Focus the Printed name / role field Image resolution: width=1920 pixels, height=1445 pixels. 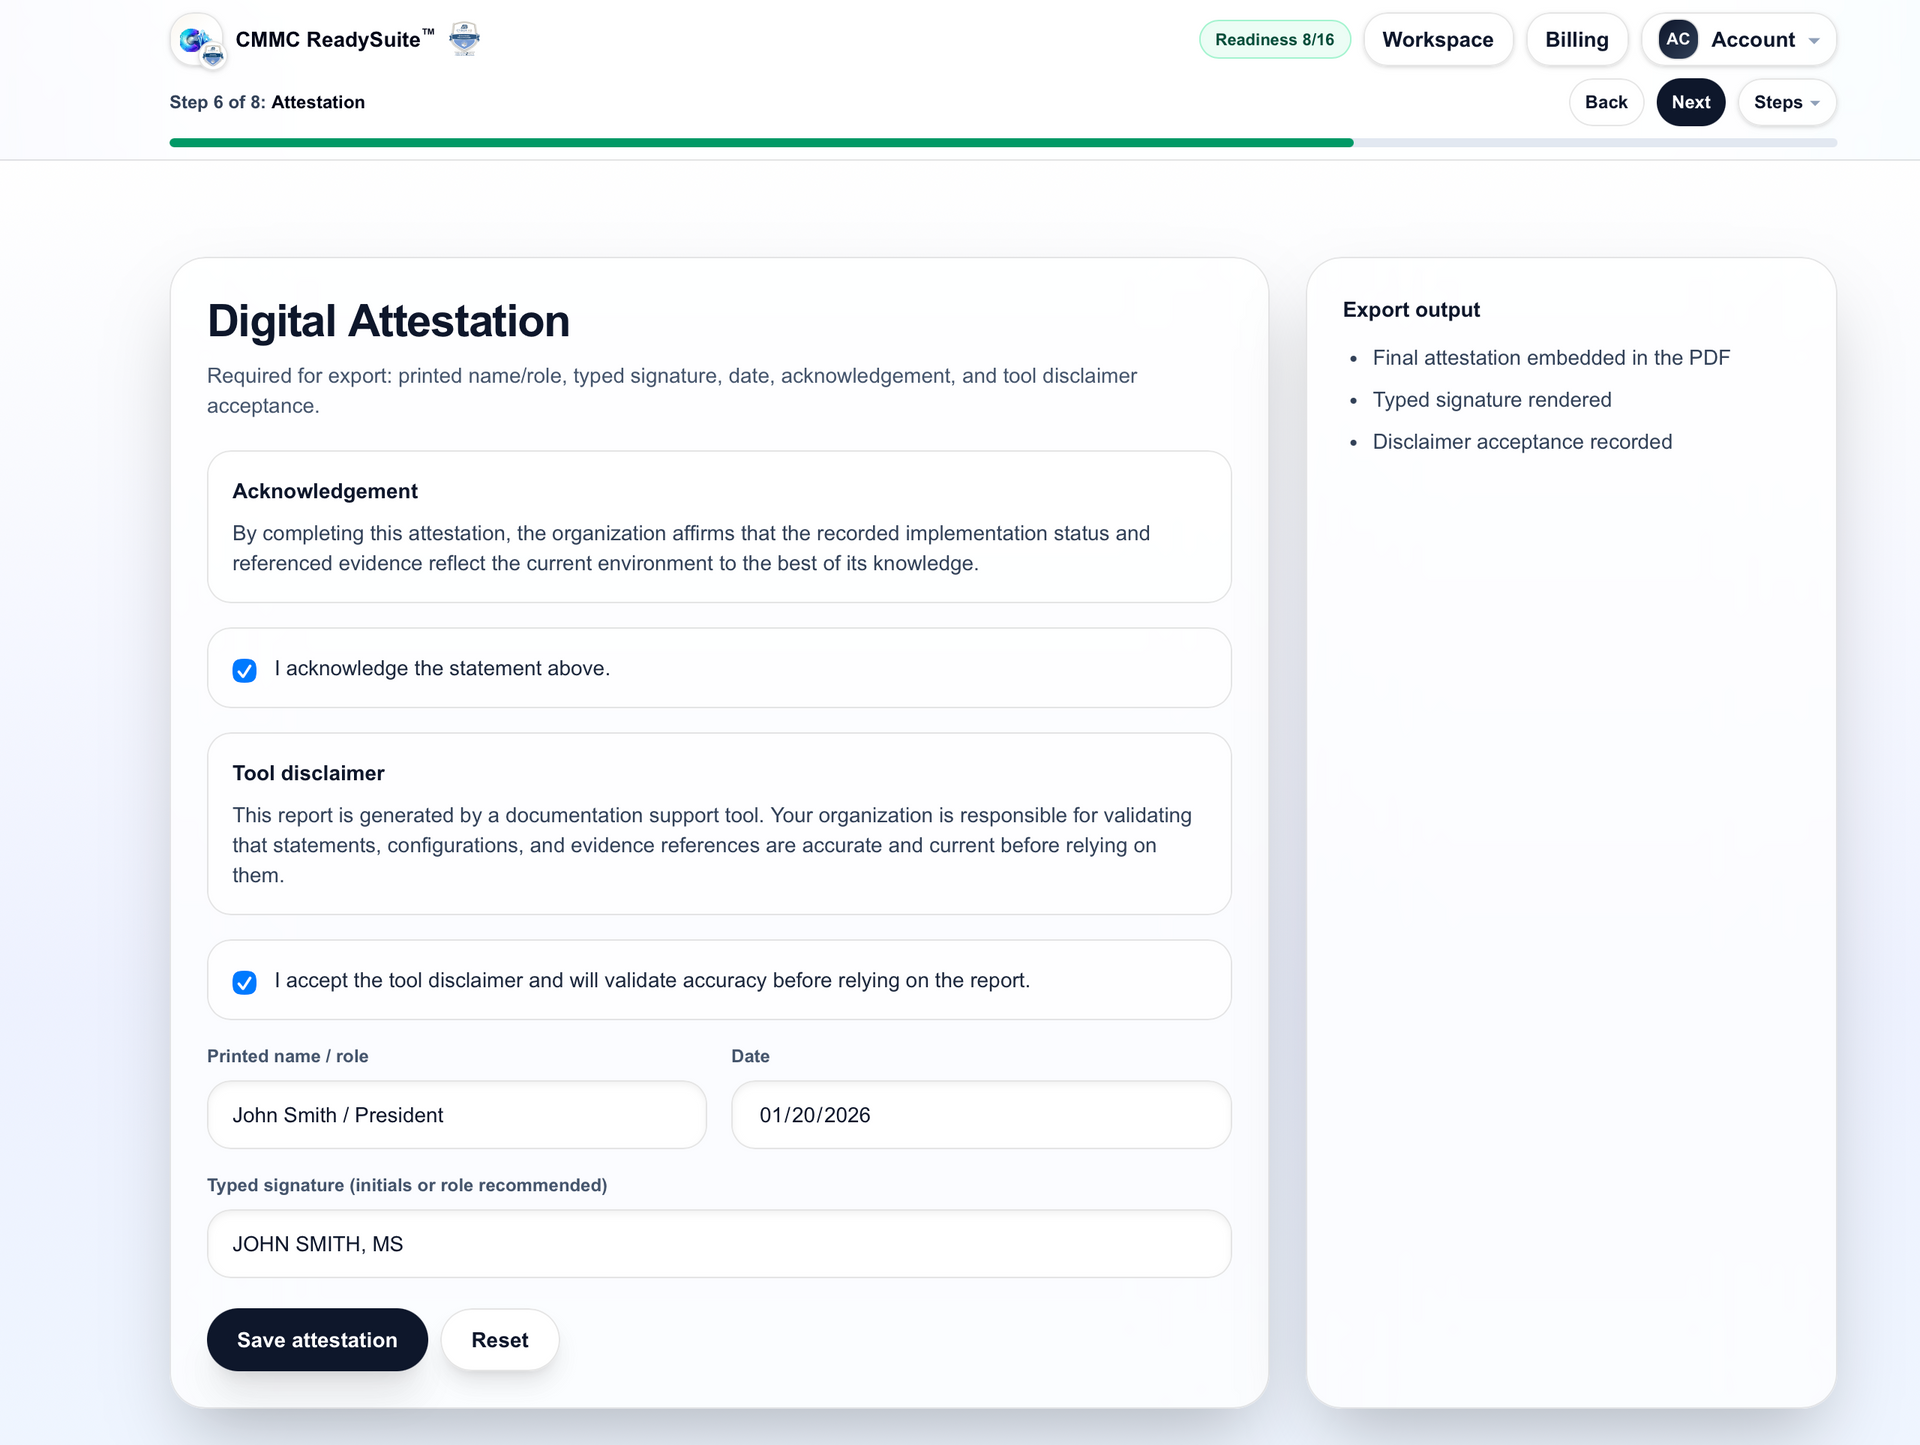[x=456, y=1115]
